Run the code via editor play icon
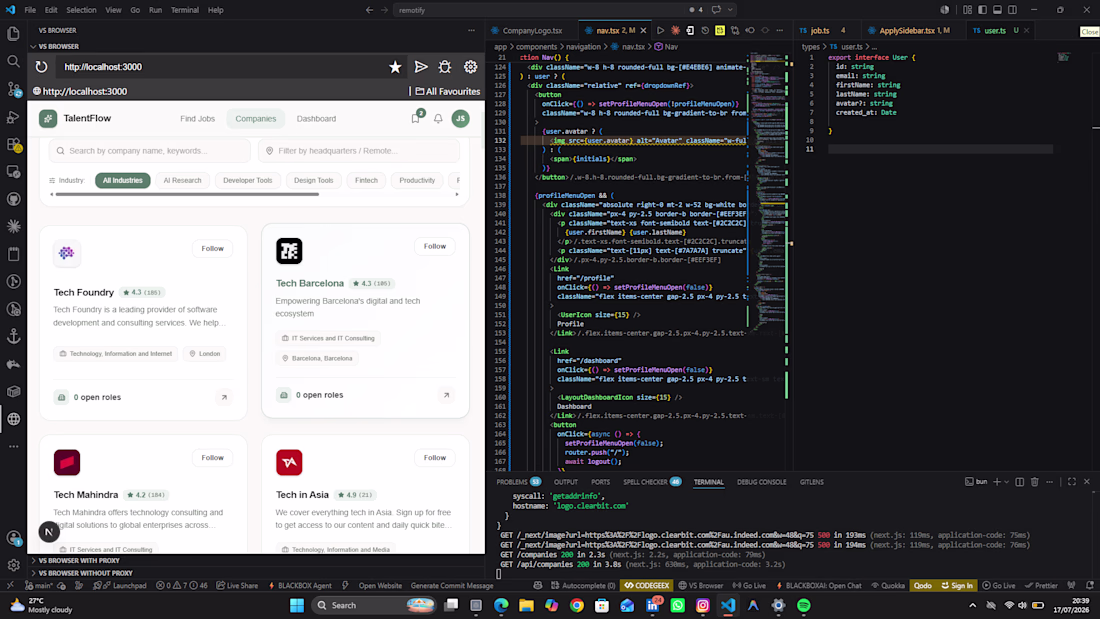Image resolution: width=1100 pixels, height=619 pixels. click(660, 30)
